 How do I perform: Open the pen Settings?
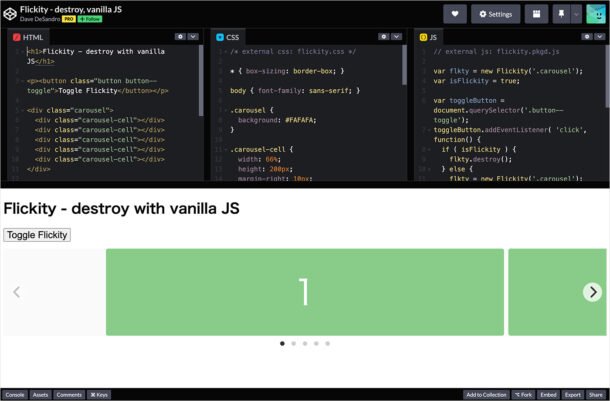tap(495, 14)
